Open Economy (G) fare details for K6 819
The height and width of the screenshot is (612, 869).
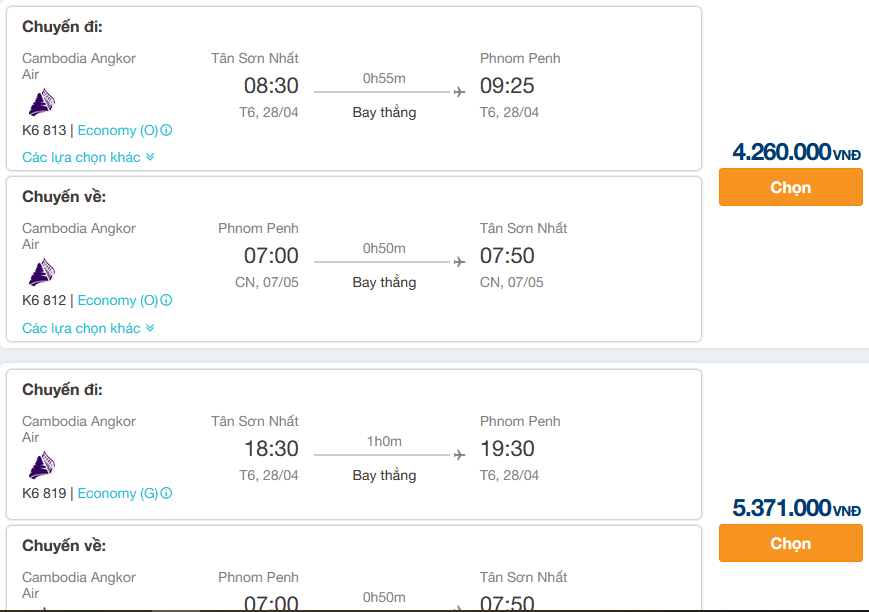(x=117, y=493)
